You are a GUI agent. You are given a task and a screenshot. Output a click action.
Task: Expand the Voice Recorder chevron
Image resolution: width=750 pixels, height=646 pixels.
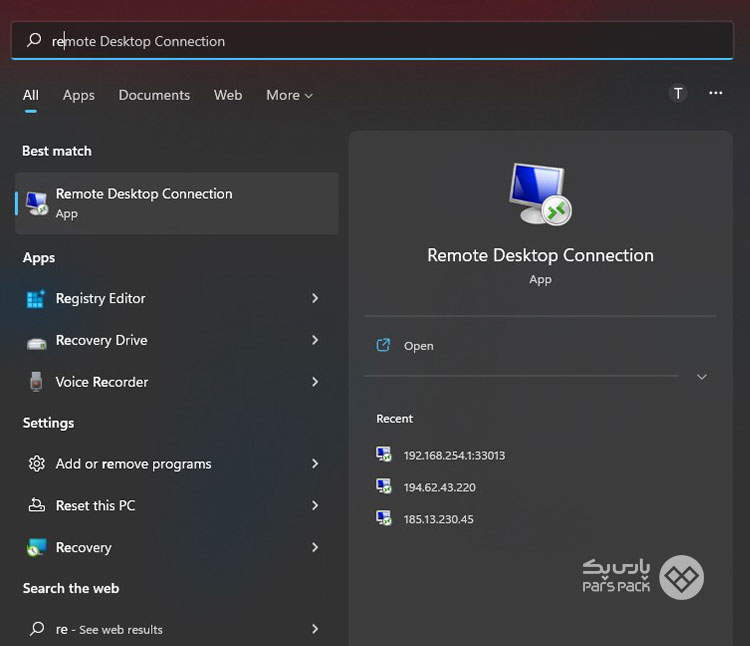pos(315,382)
